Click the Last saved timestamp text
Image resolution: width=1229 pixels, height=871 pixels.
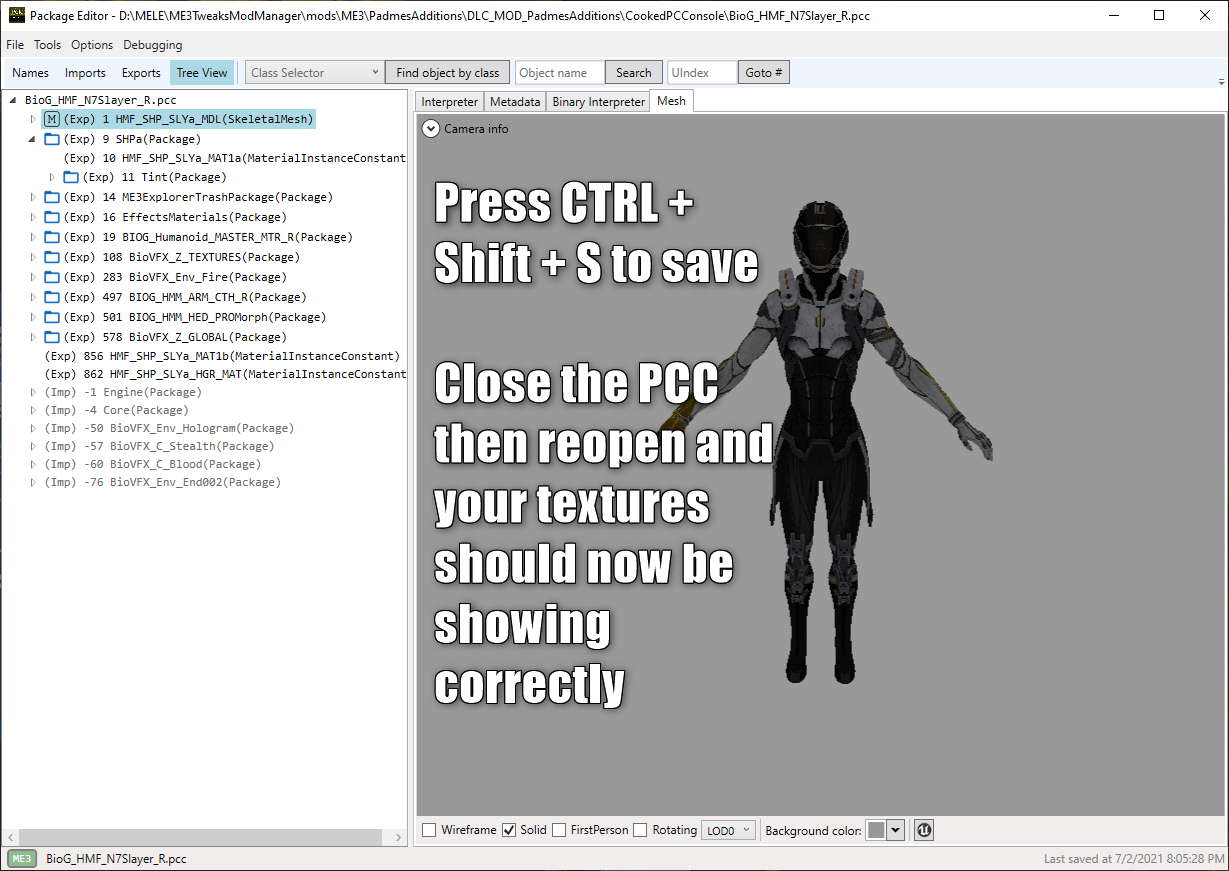[1134, 859]
